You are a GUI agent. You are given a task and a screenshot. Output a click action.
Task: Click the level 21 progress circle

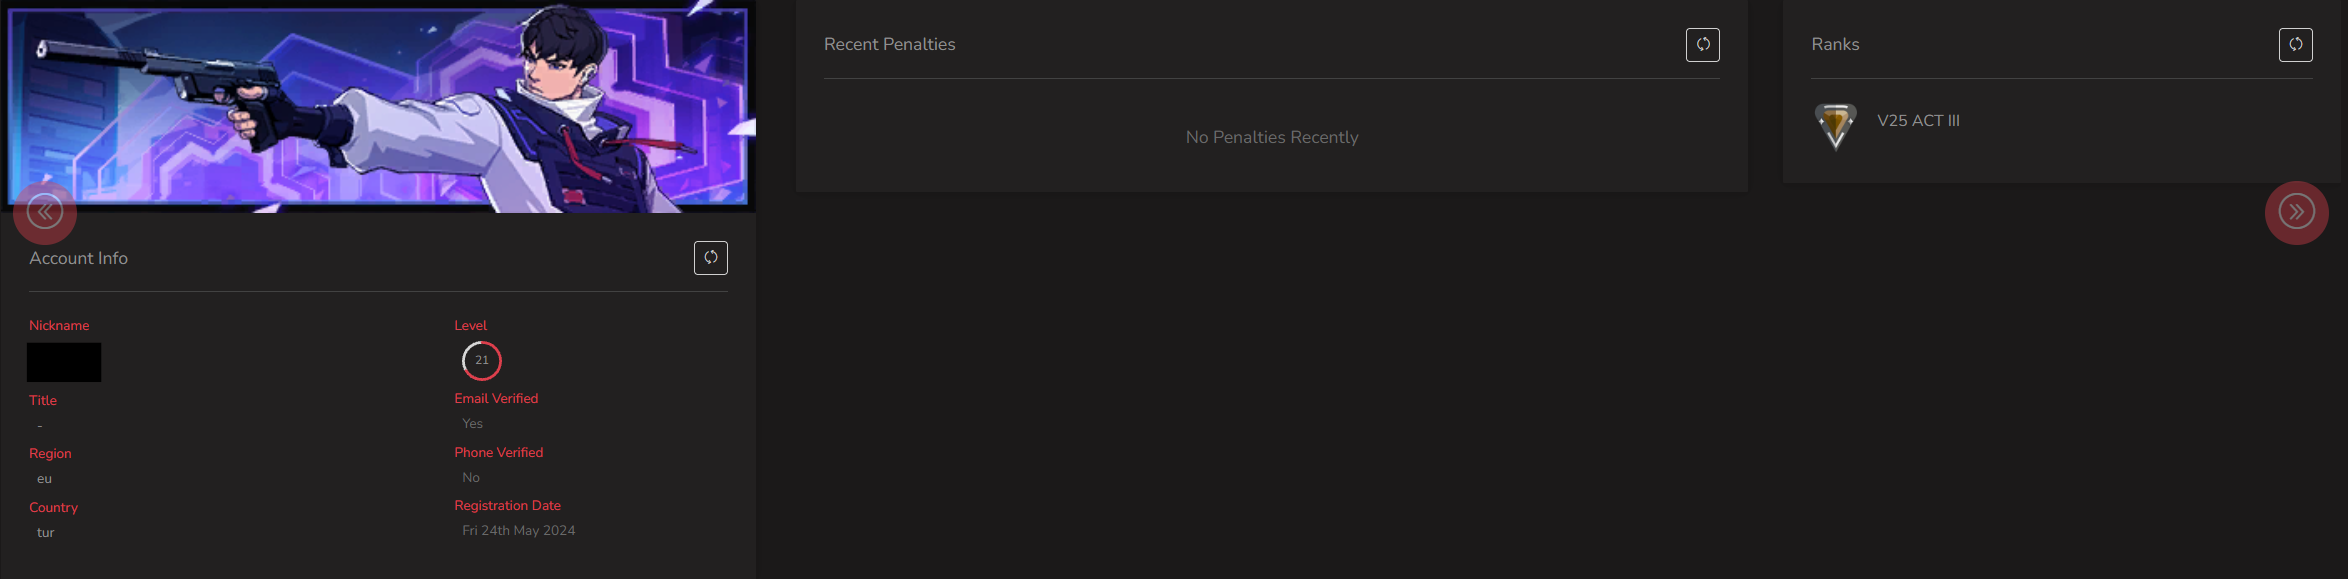point(482,361)
